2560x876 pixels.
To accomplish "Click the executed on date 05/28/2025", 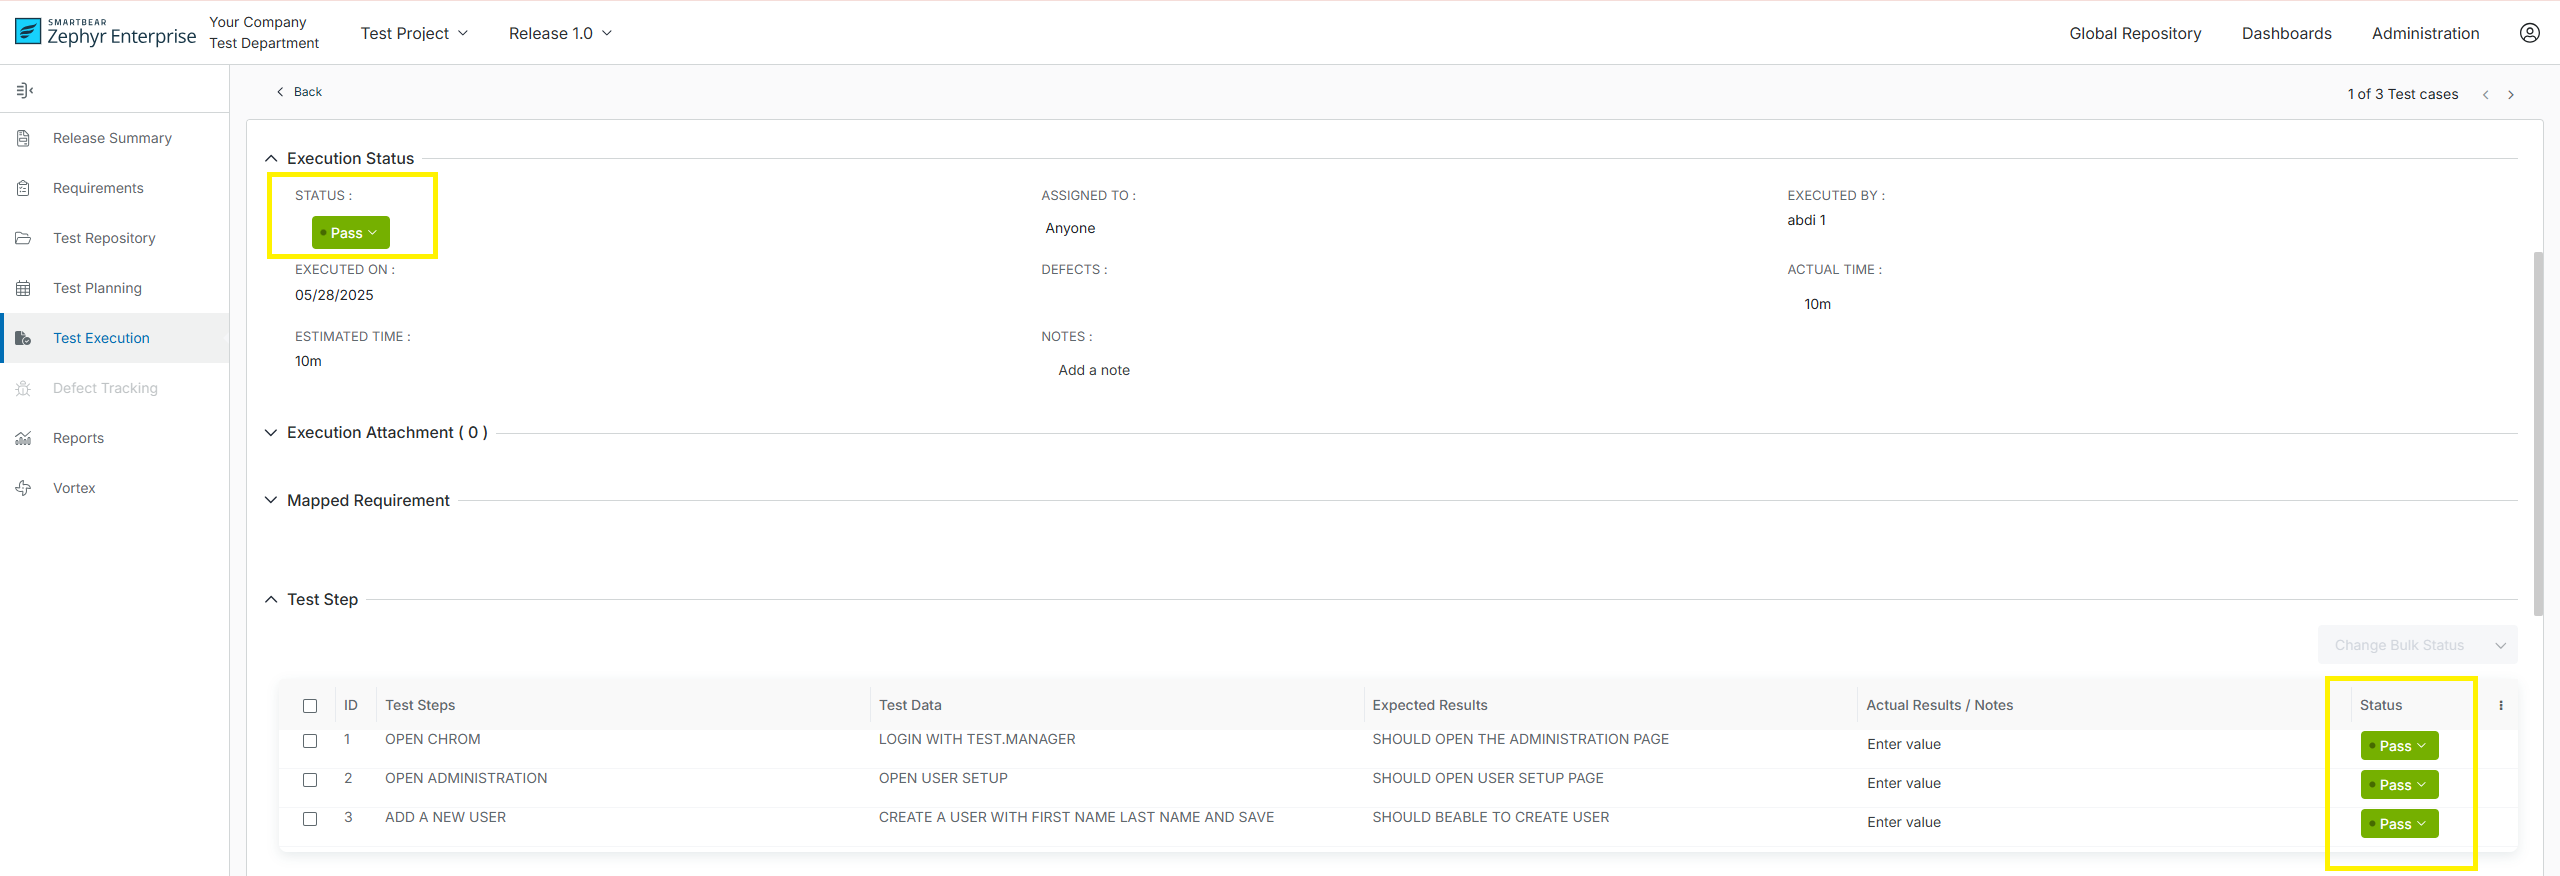I will tap(334, 295).
